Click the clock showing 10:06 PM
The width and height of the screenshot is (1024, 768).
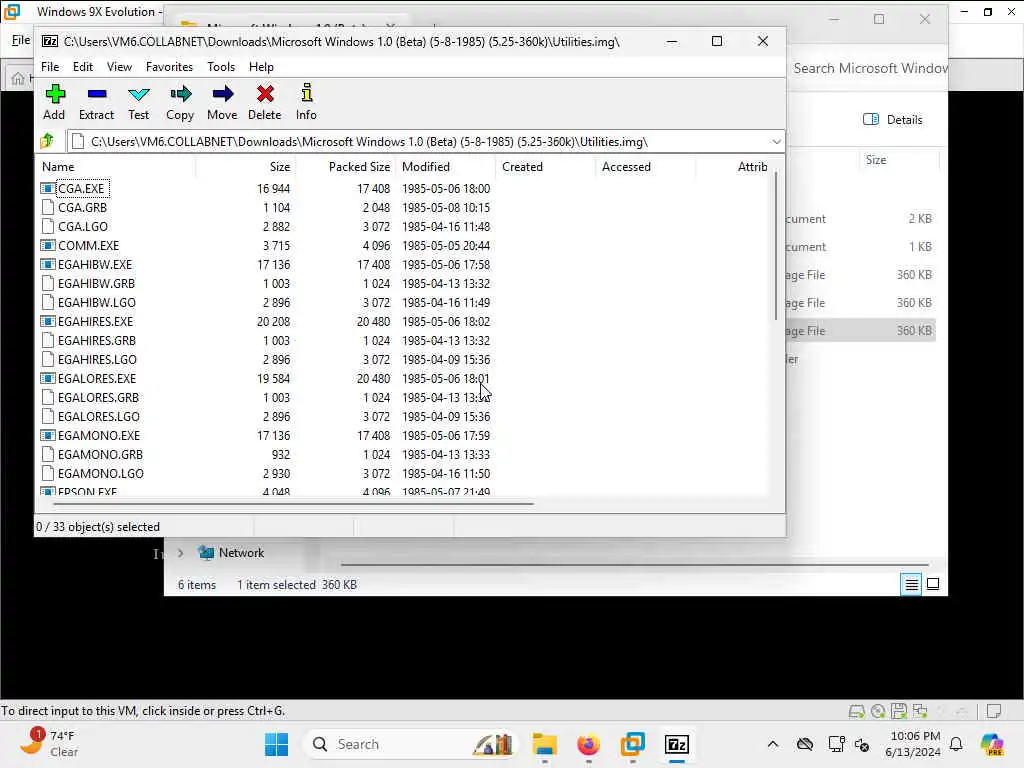[x=913, y=744]
